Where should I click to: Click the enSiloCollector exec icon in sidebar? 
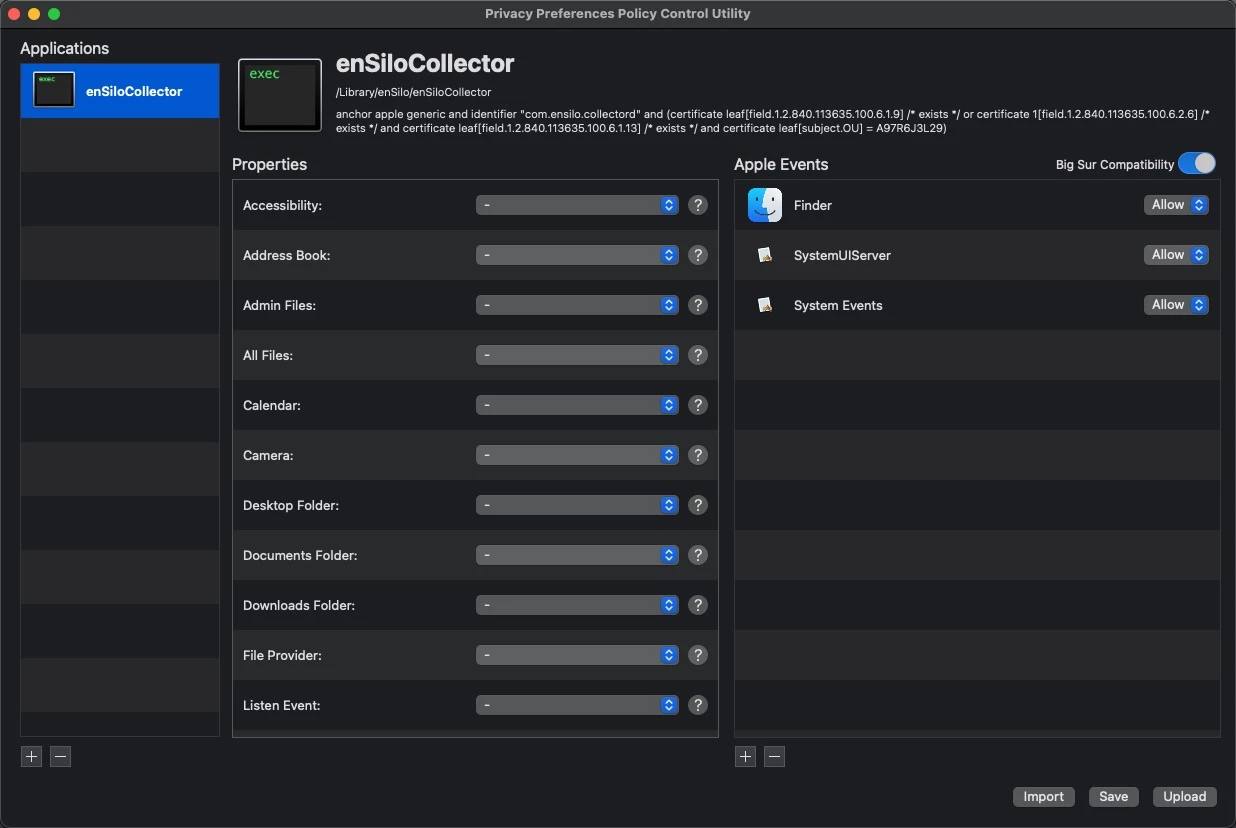54,90
